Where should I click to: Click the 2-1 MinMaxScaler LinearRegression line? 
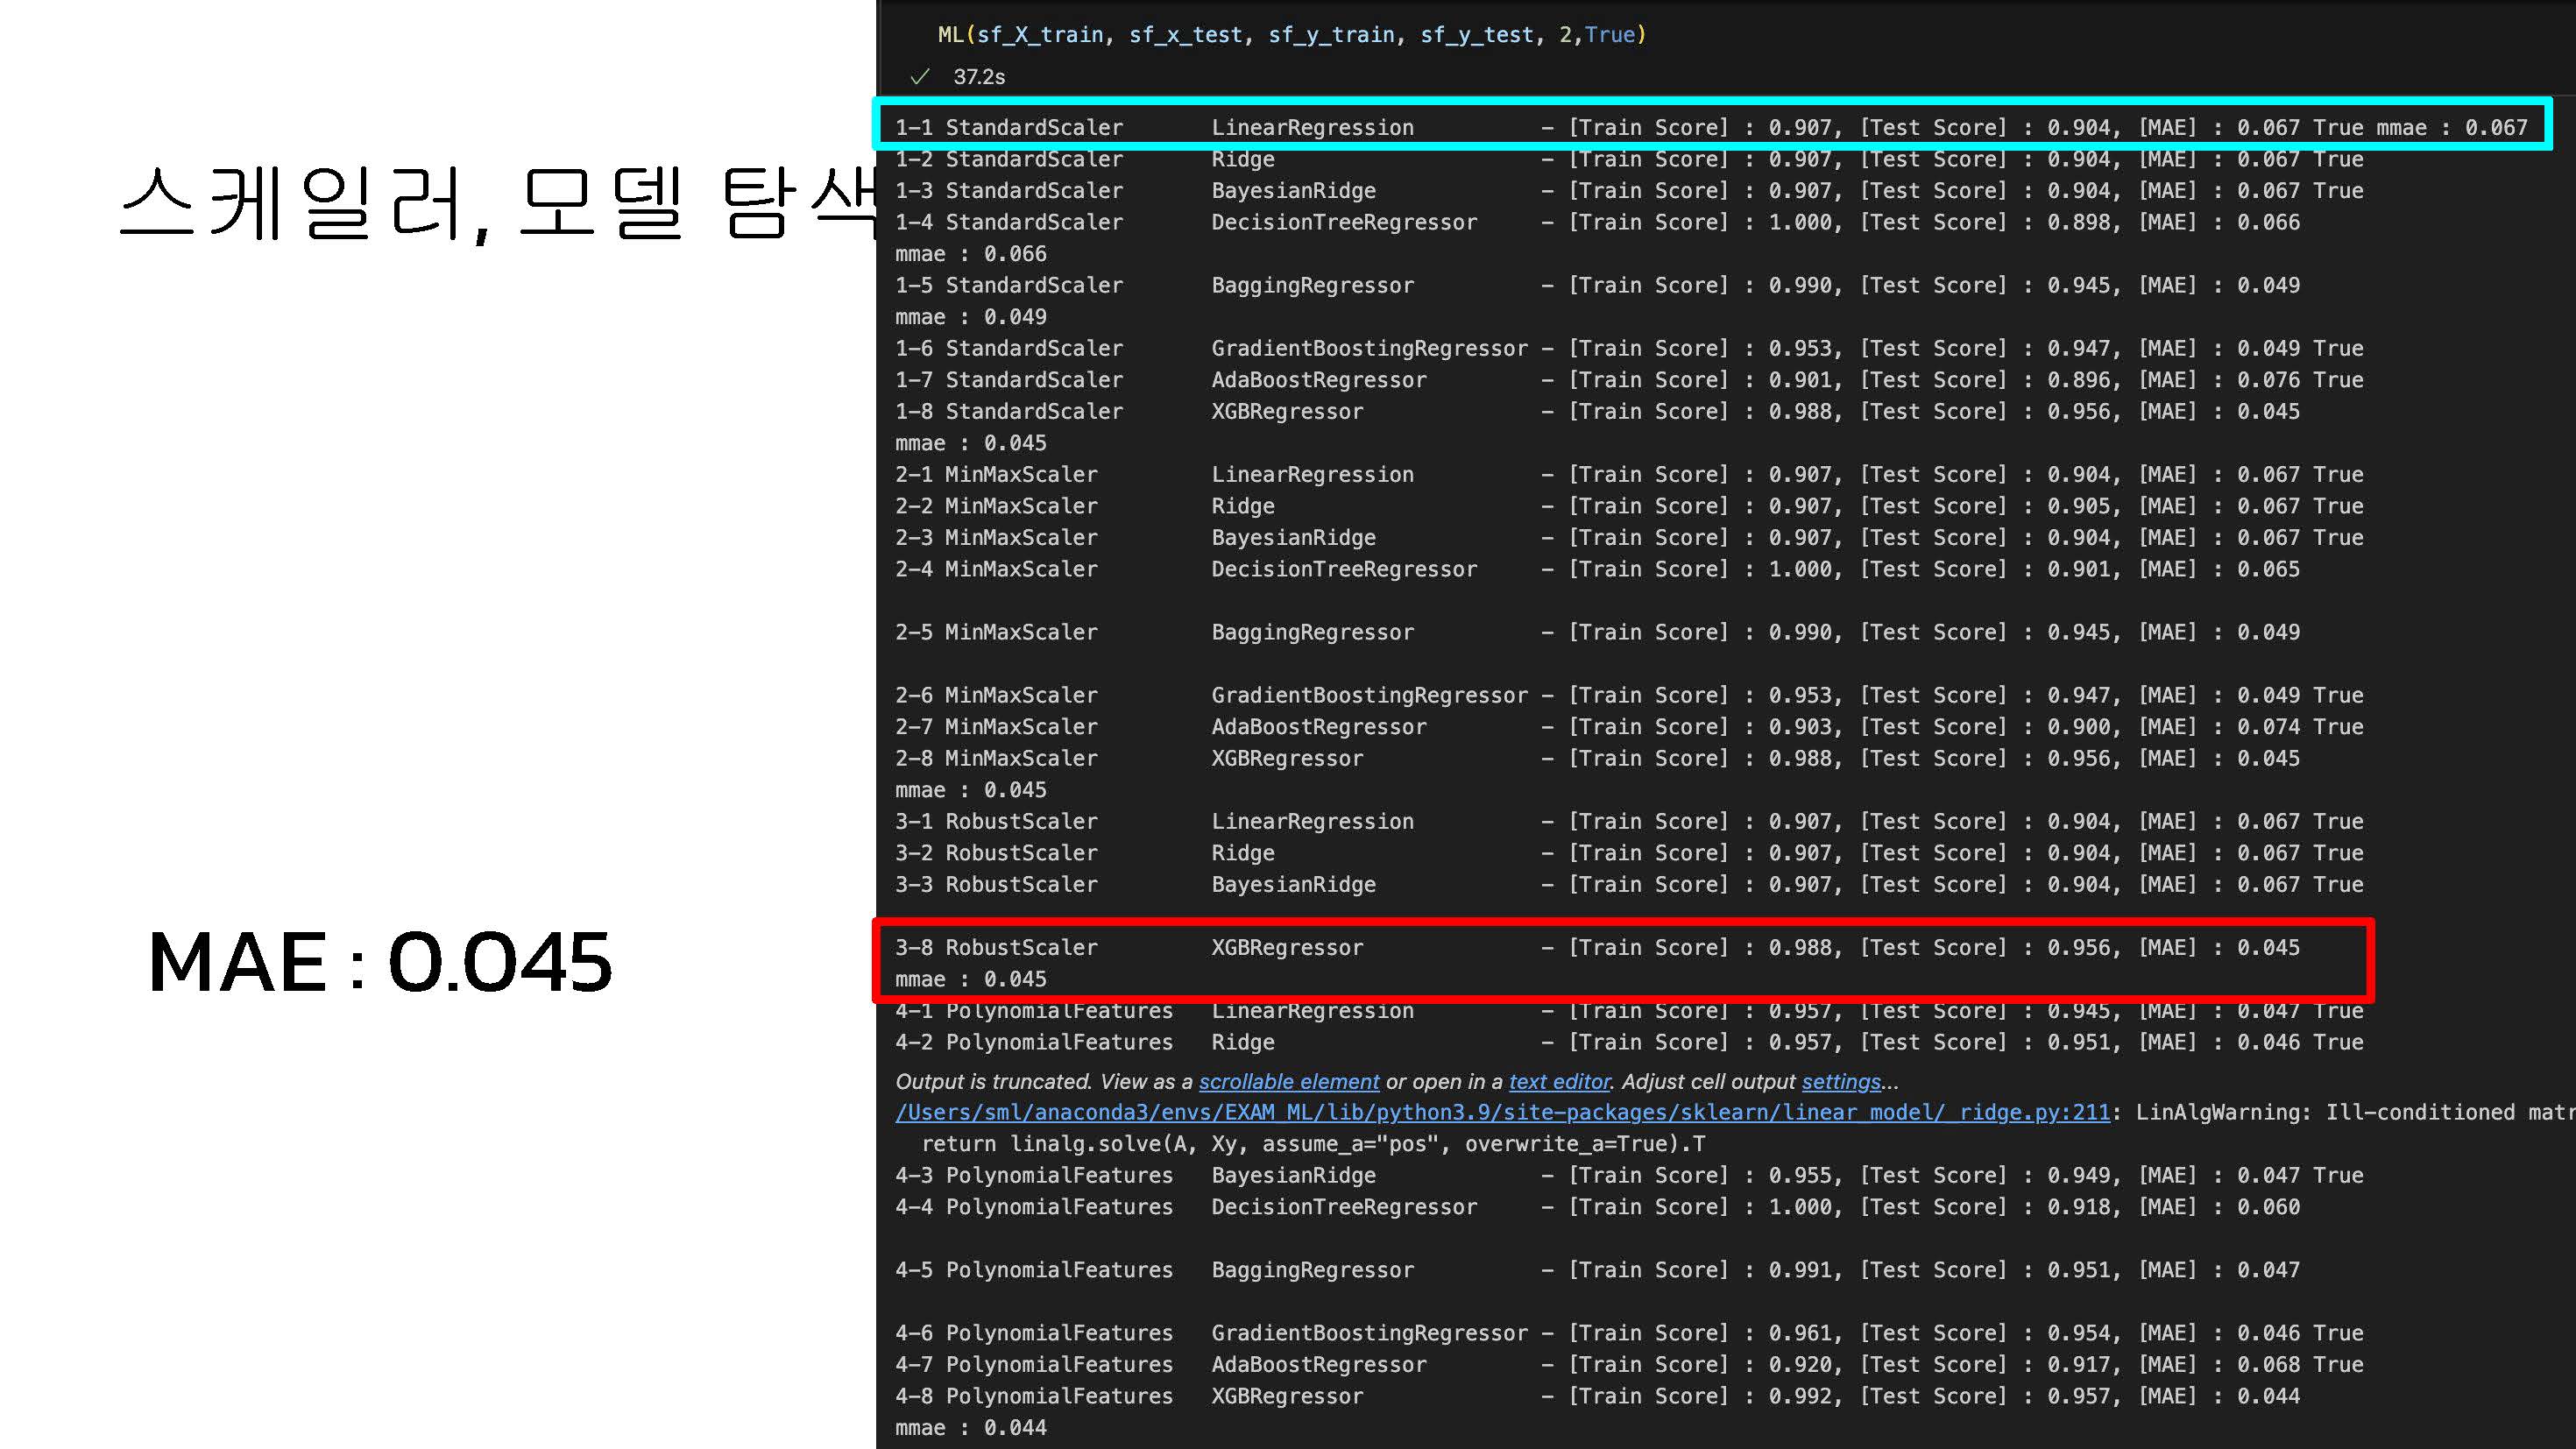[1628, 474]
